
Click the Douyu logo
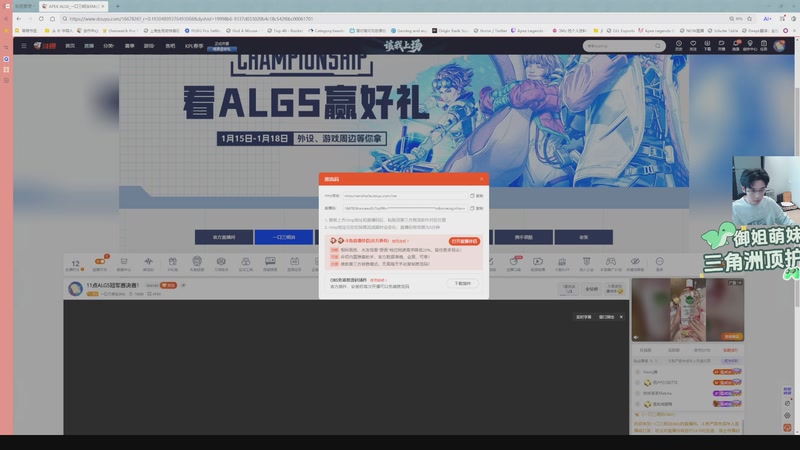[45, 45]
